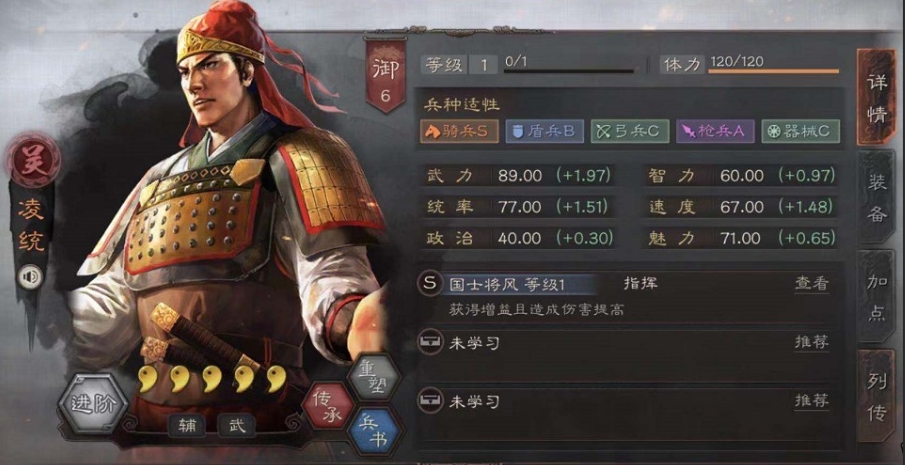Open the 重塑 gray hexagon

(374, 378)
